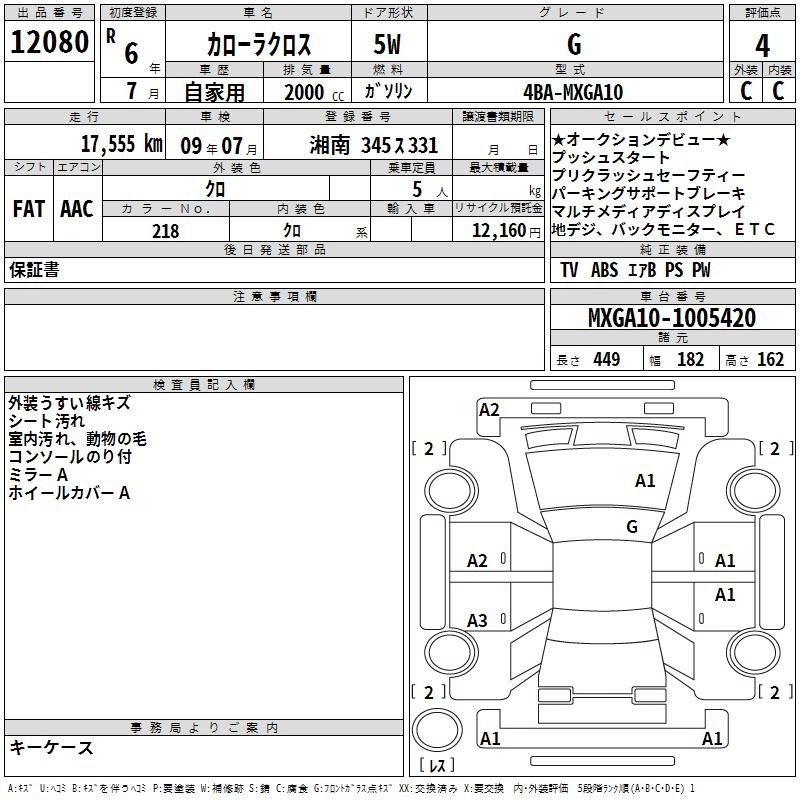Click the A1 marker on the hood
800x800 pixels.
pos(645,481)
